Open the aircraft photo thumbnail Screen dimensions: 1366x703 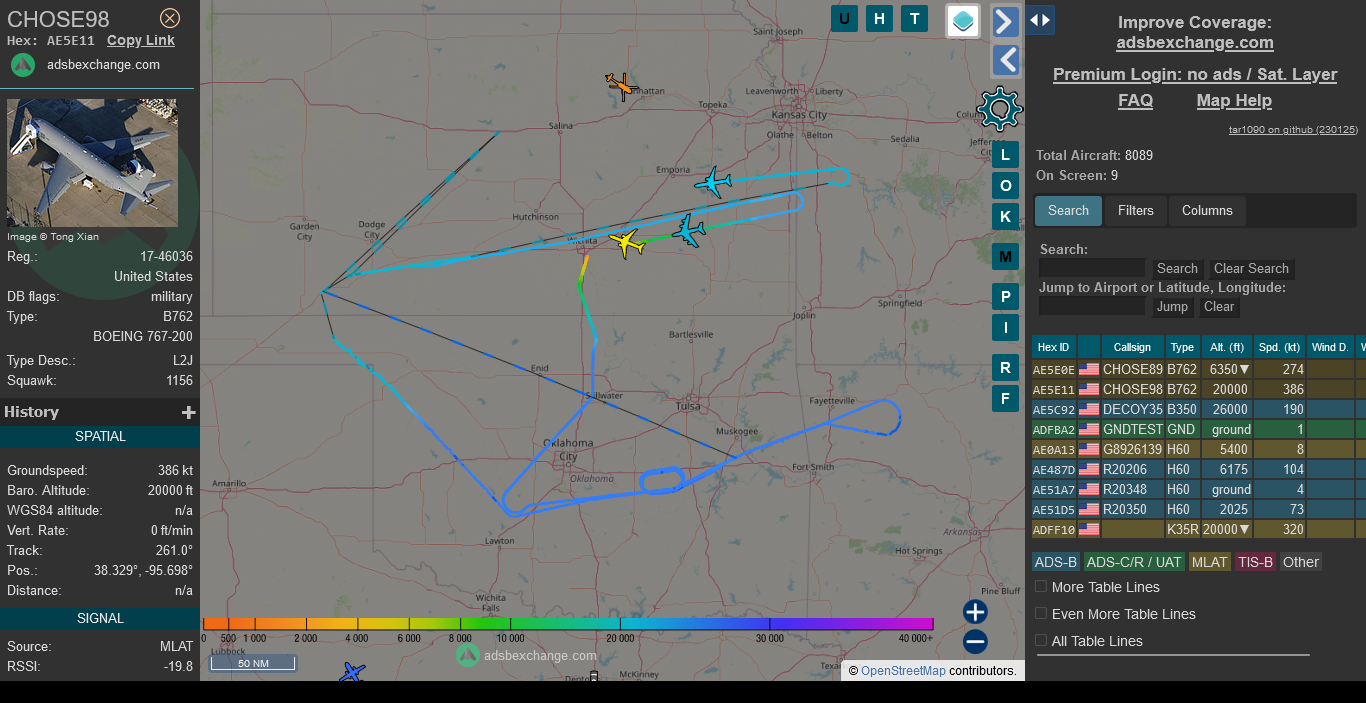92,163
